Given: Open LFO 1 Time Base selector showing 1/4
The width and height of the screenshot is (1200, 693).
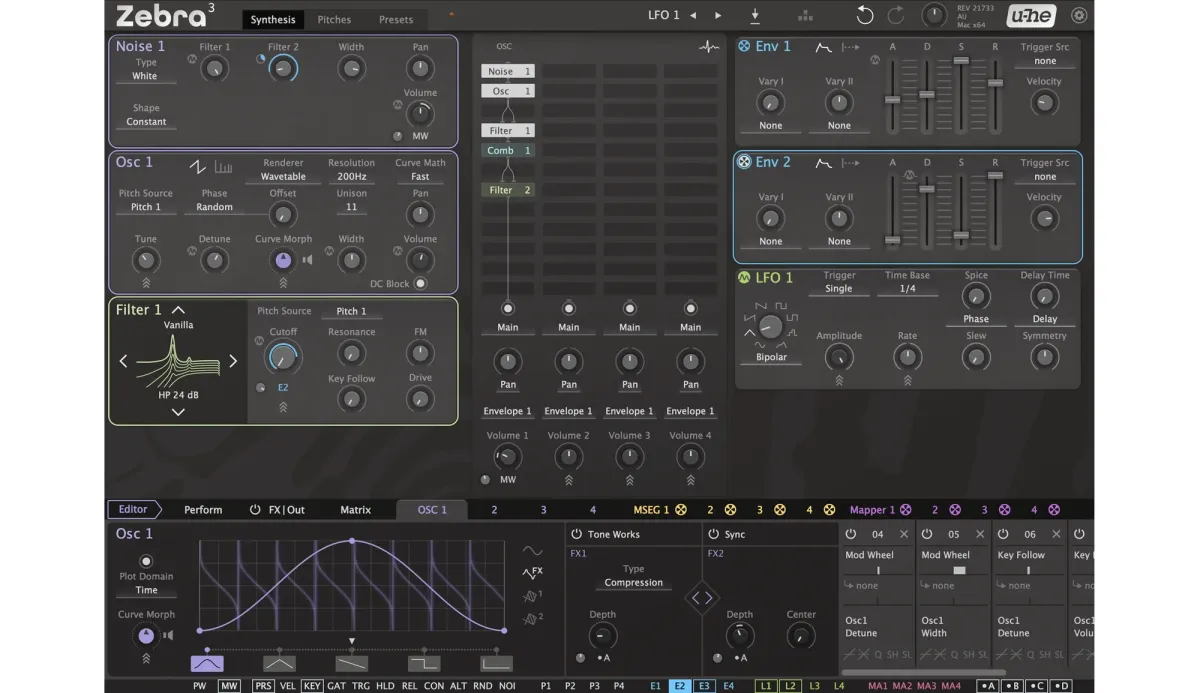Looking at the screenshot, I should (907, 289).
